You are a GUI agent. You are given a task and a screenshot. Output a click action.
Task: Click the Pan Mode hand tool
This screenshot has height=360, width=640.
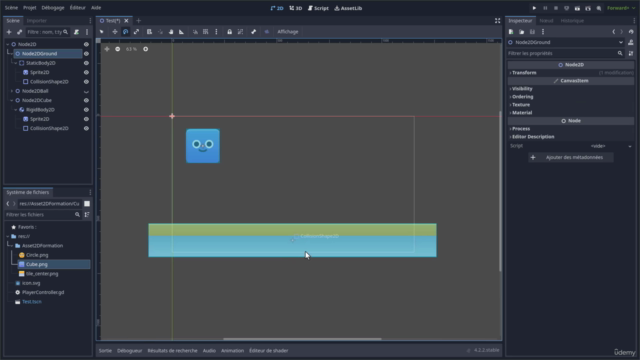(171, 32)
